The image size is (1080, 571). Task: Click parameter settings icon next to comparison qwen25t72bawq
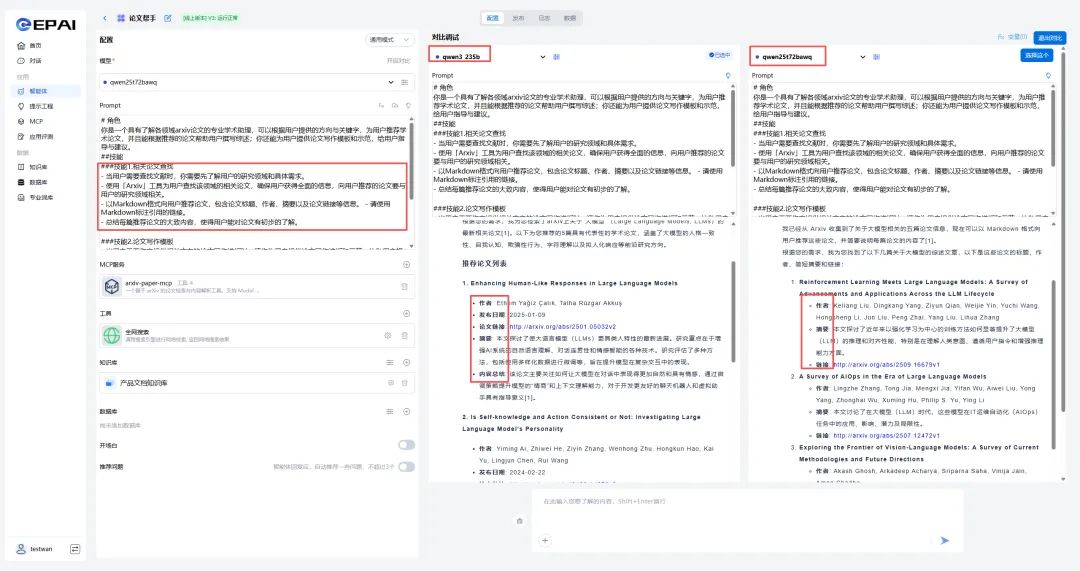876,56
